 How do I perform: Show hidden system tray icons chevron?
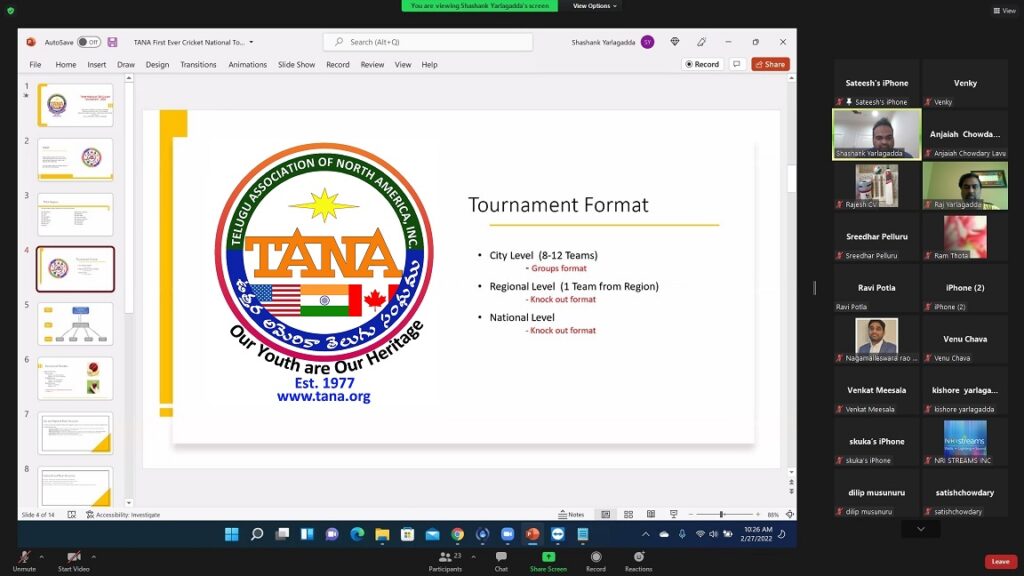tap(645, 534)
